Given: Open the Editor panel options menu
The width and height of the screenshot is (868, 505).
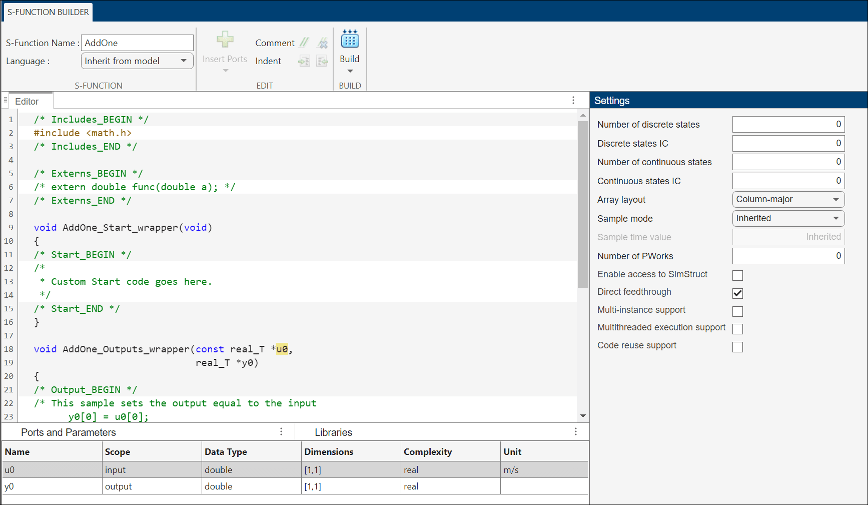Looking at the screenshot, I should pyautogui.click(x=574, y=100).
